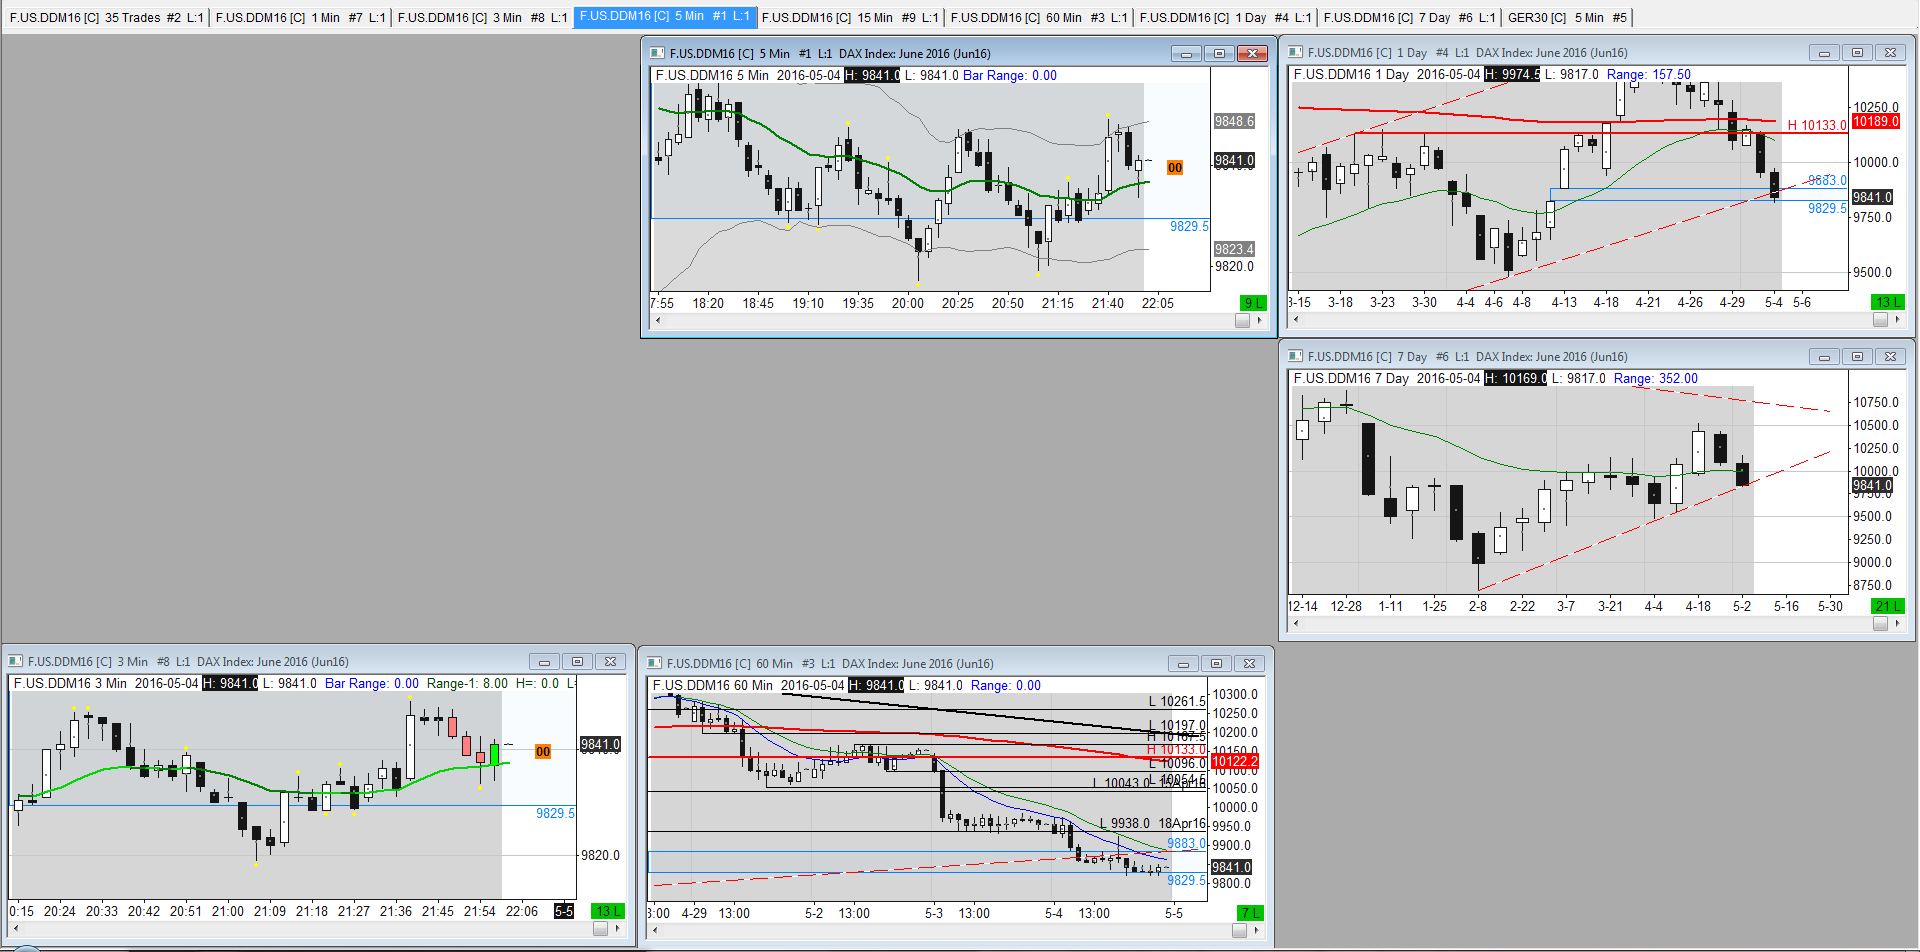Image resolution: width=1920 pixels, height=952 pixels.
Task: Maximize the 60 Min chart window
Action: [x=1216, y=664]
